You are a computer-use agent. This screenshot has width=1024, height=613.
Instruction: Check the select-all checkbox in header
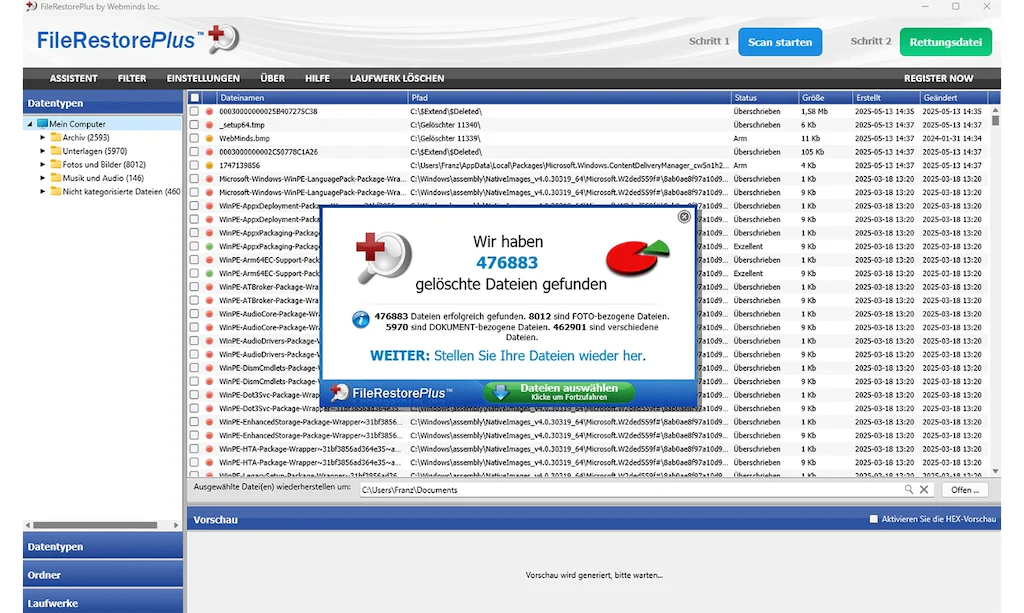tap(195, 98)
